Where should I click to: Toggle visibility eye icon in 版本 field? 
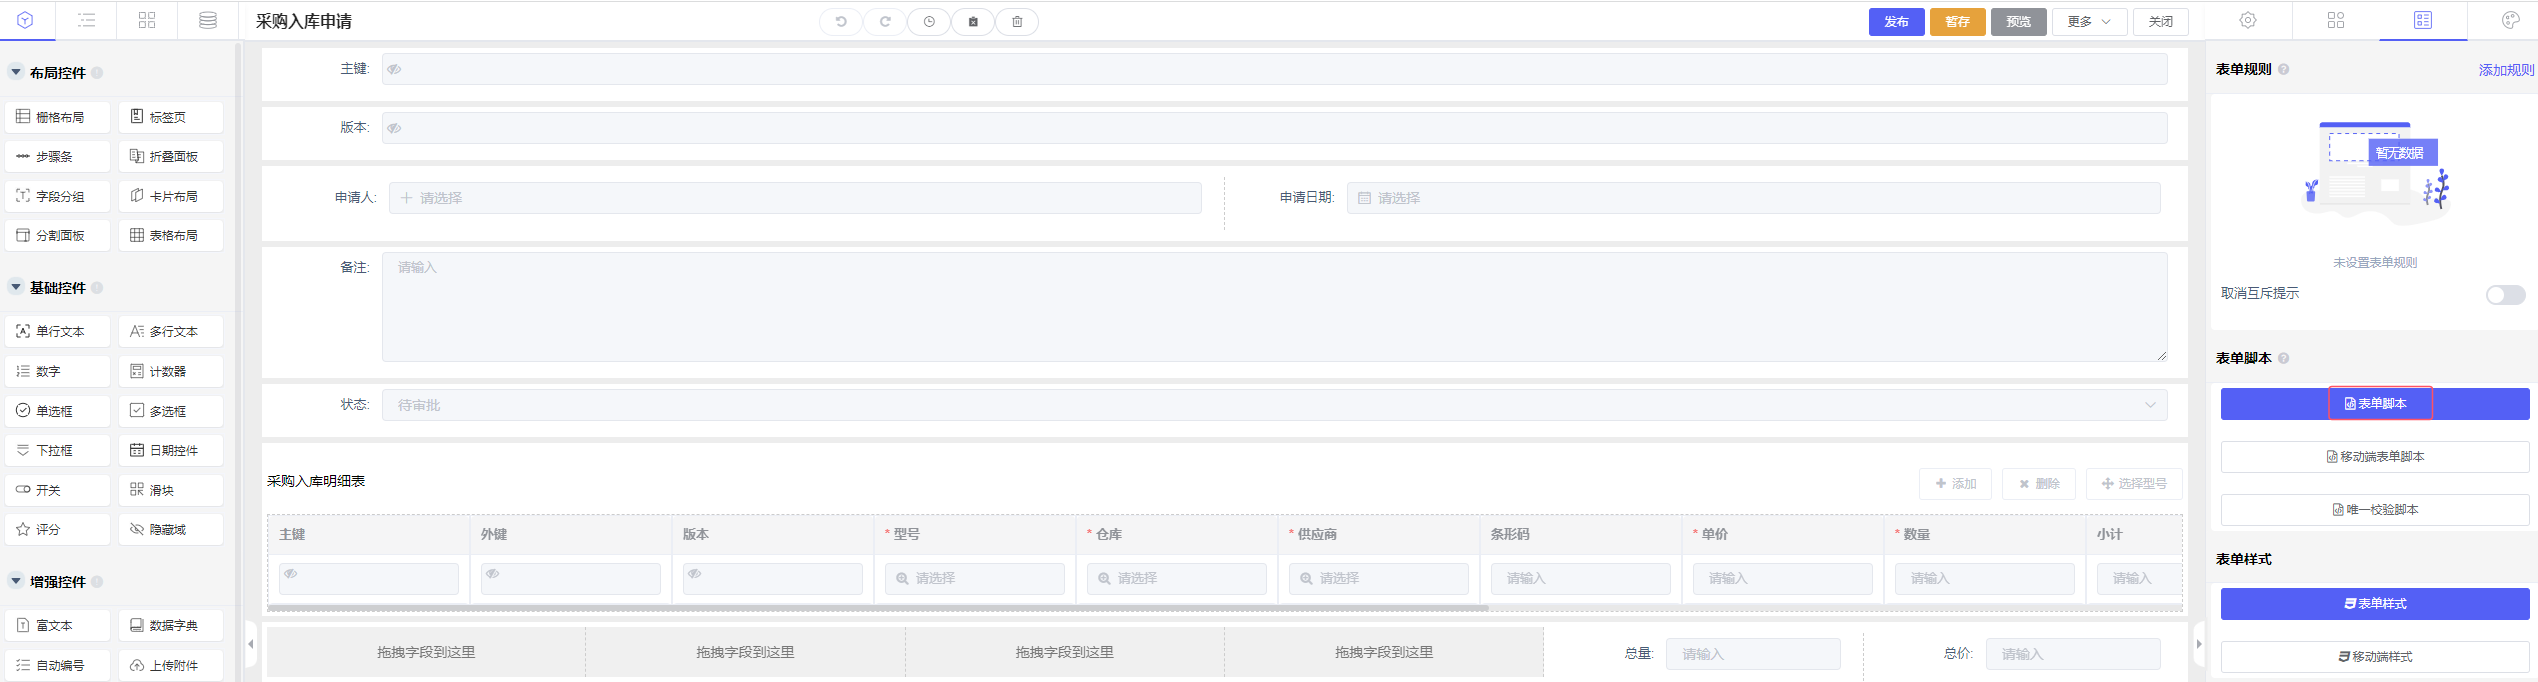point(394,128)
